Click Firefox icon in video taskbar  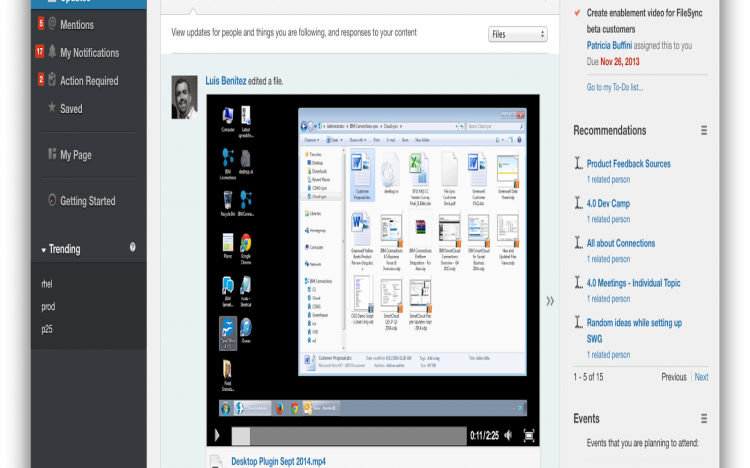[x=279, y=408]
